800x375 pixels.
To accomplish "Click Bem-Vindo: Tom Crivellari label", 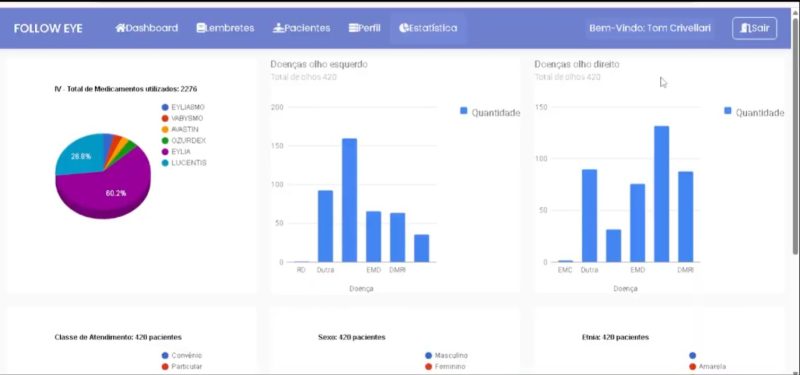I will (x=650, y=28).
